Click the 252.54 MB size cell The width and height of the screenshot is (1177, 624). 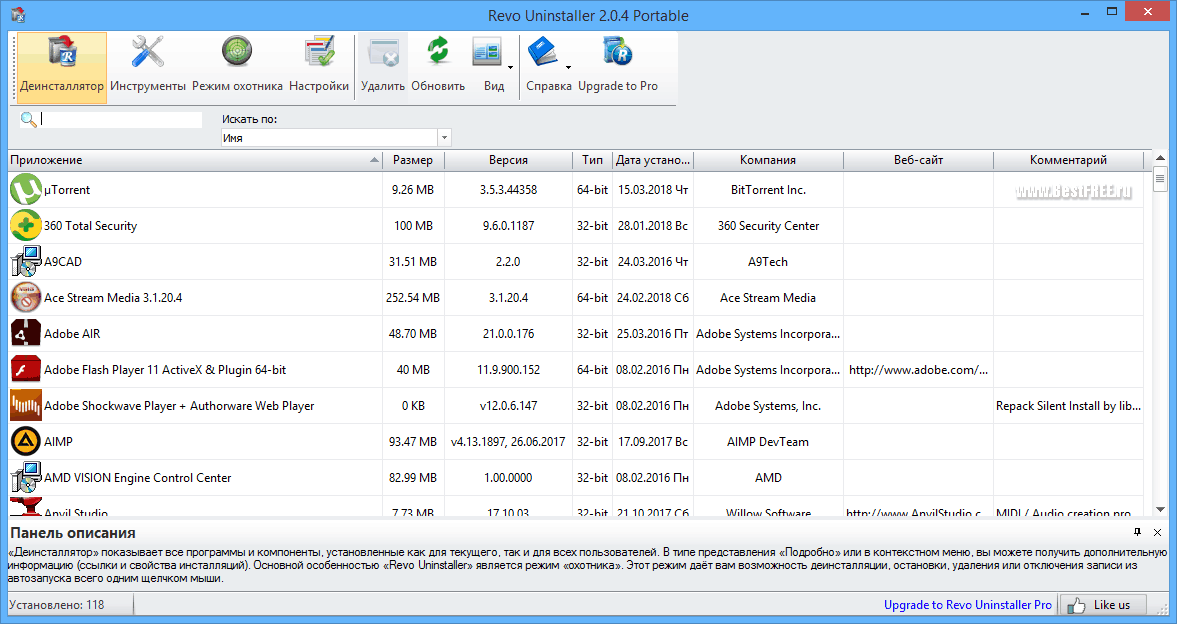(x=413, y=298)
